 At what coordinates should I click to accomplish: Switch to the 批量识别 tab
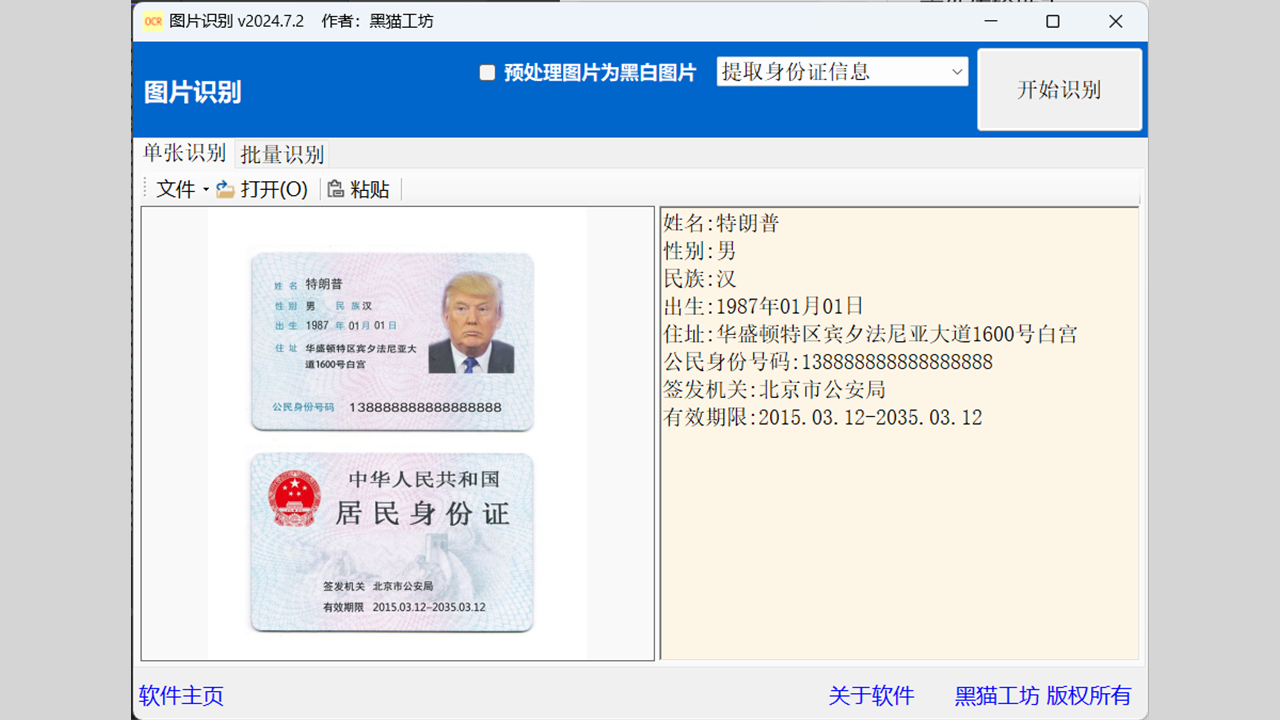(x=282, y=155)
